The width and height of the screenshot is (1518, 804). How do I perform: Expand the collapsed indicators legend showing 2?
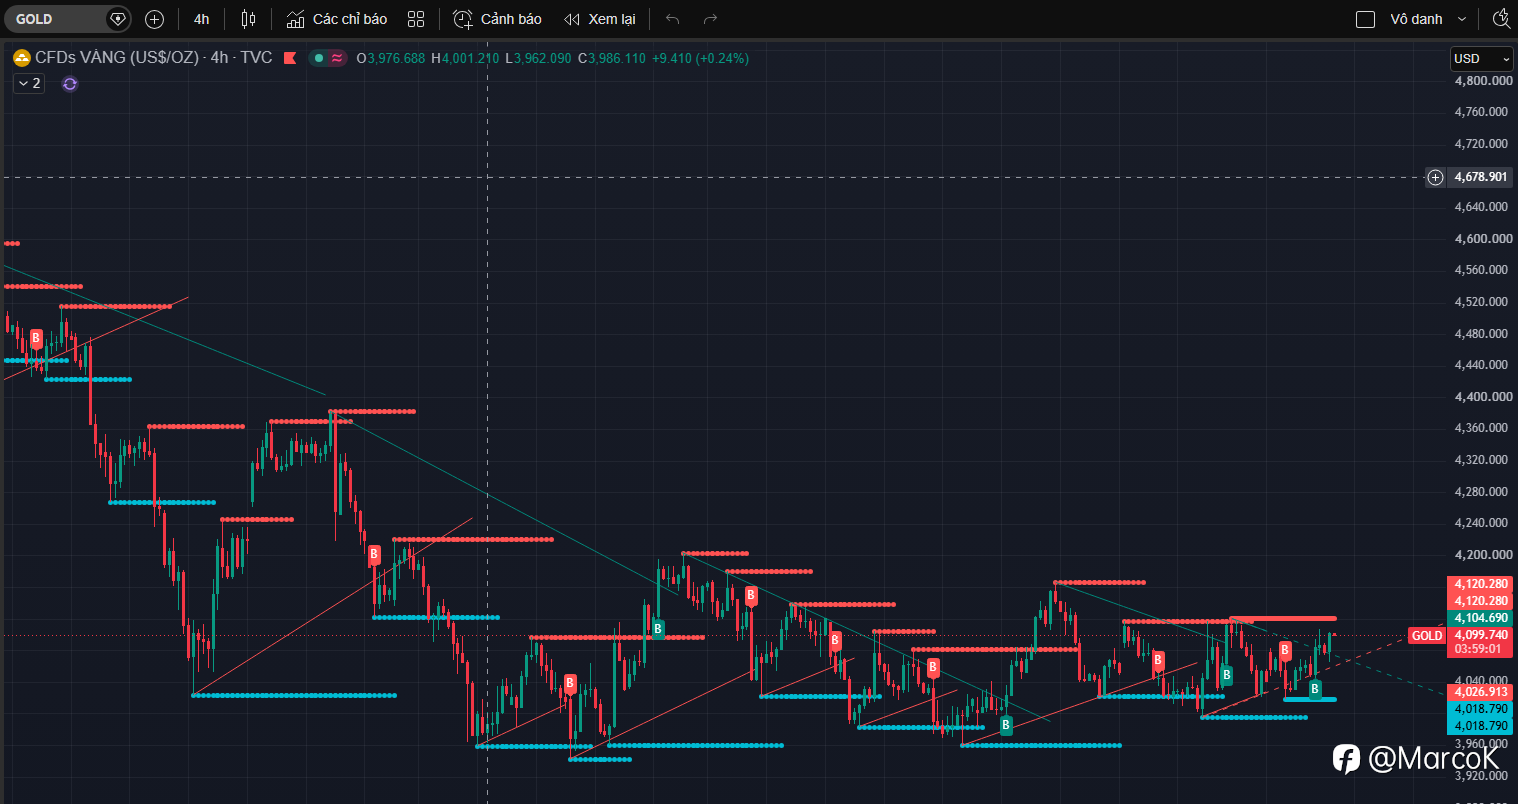pos(28,84)
